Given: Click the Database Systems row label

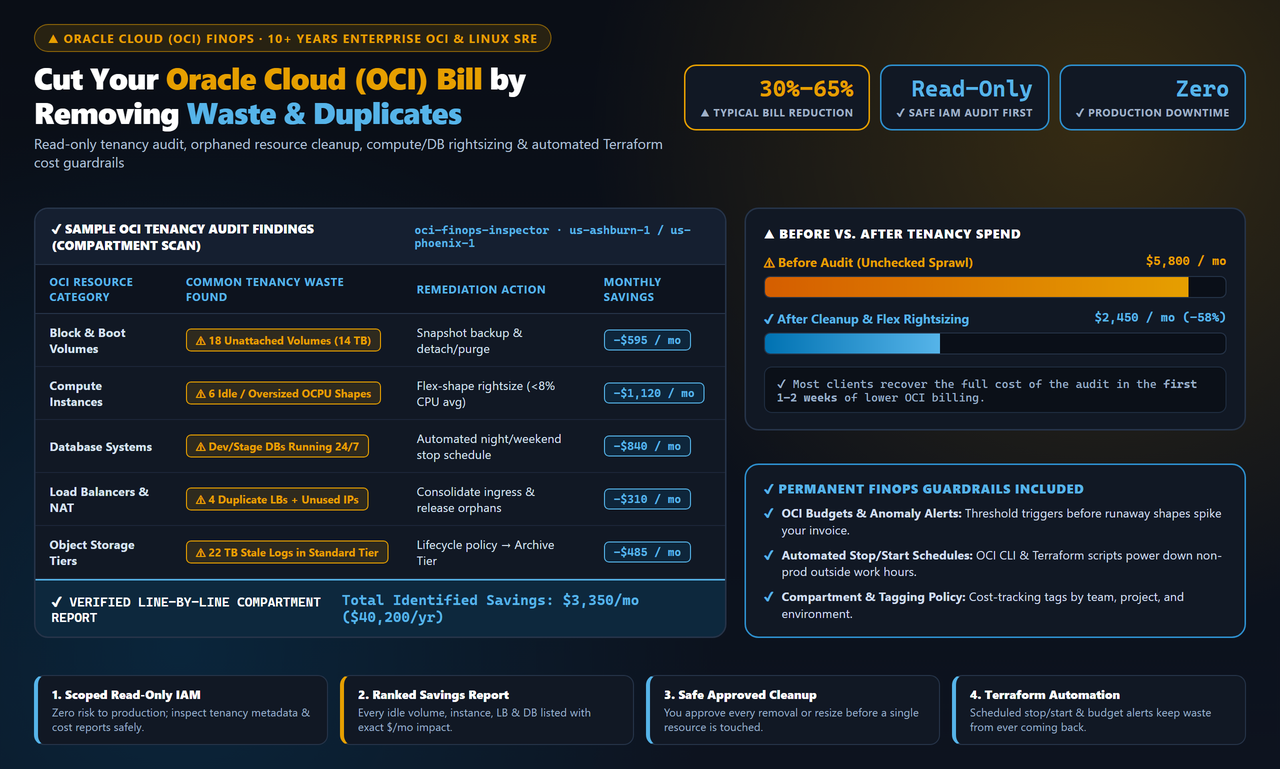Looking at the screenshot, I should (101, 447).
